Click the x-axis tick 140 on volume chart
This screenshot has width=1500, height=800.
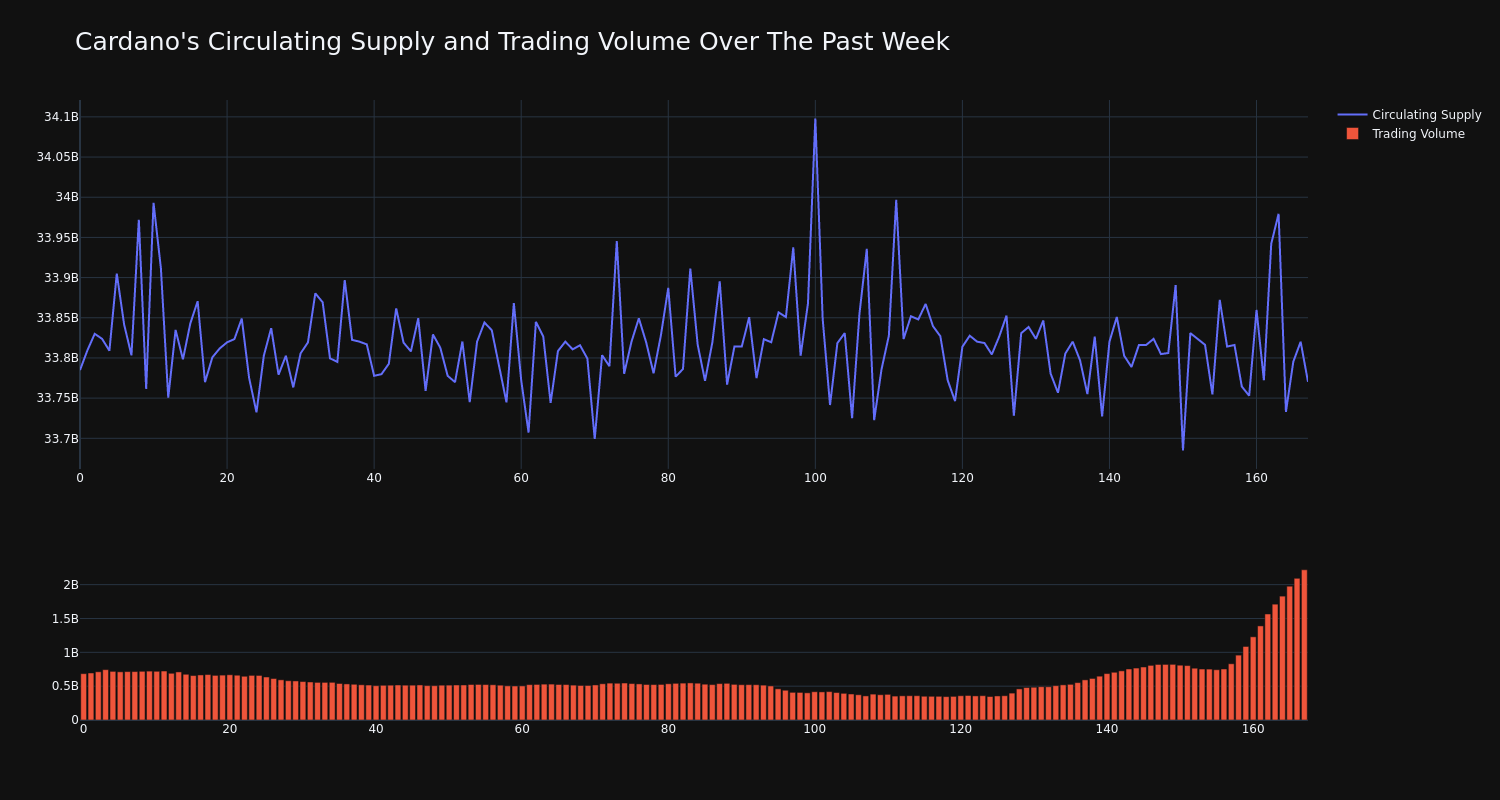[1107, 730]
